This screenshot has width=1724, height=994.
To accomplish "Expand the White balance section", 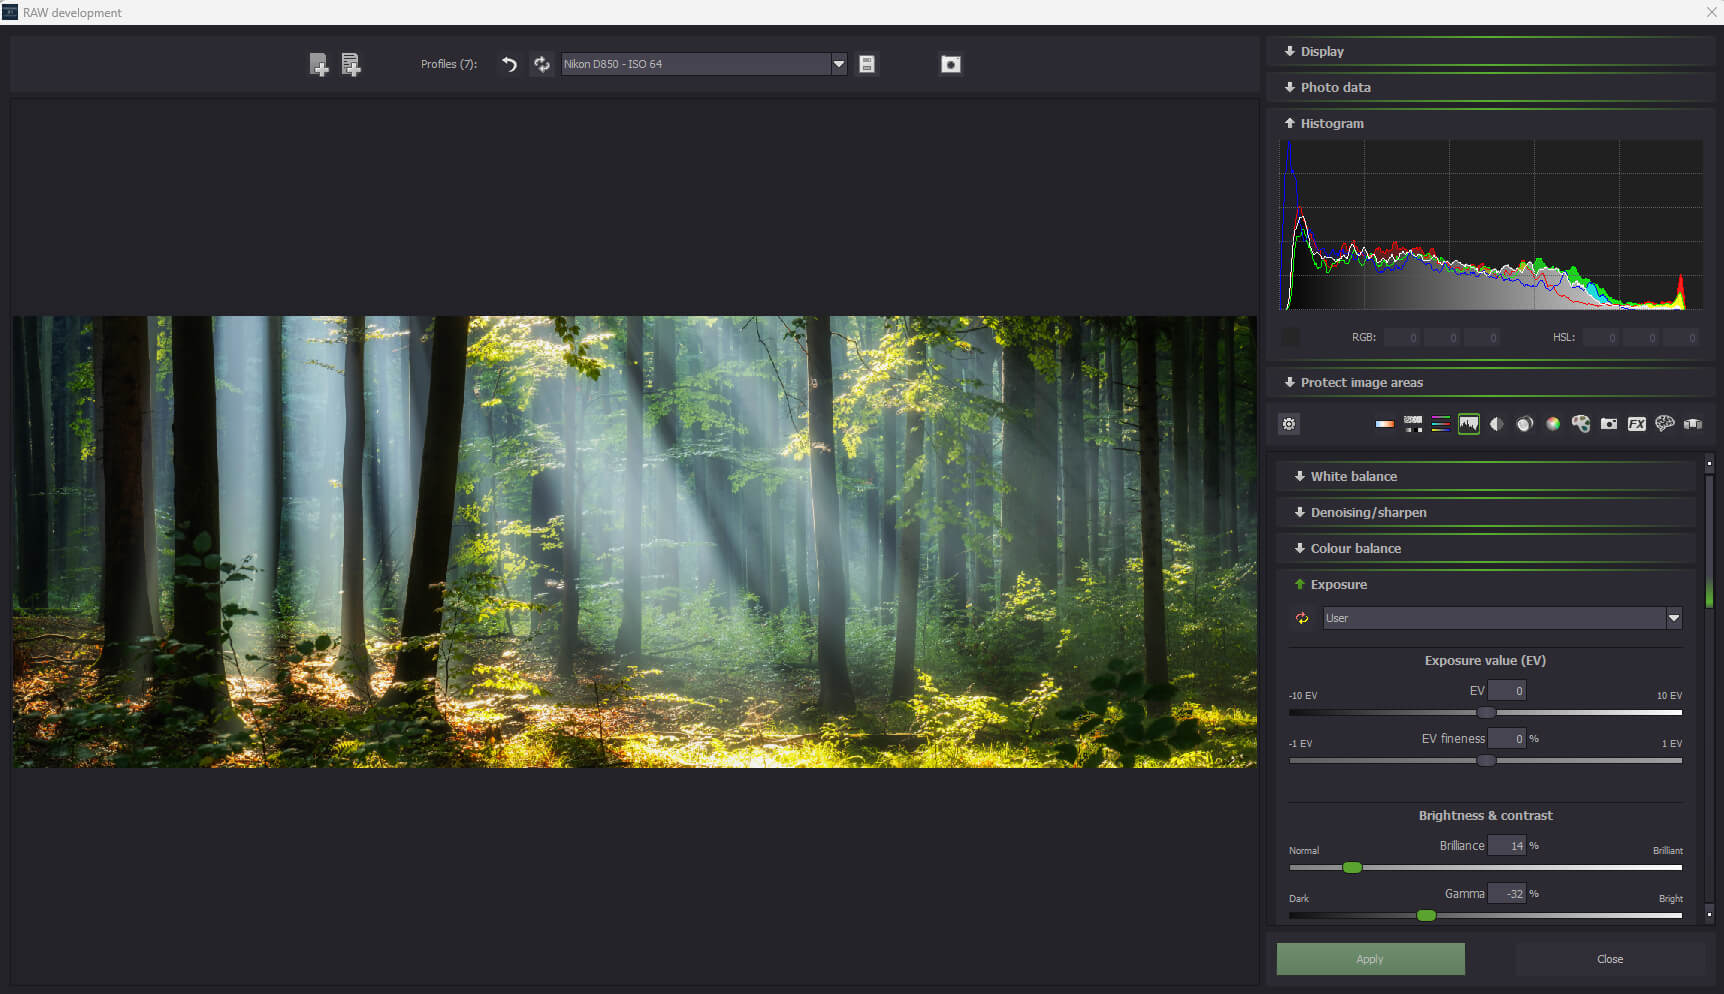I will coord(1353,476).
